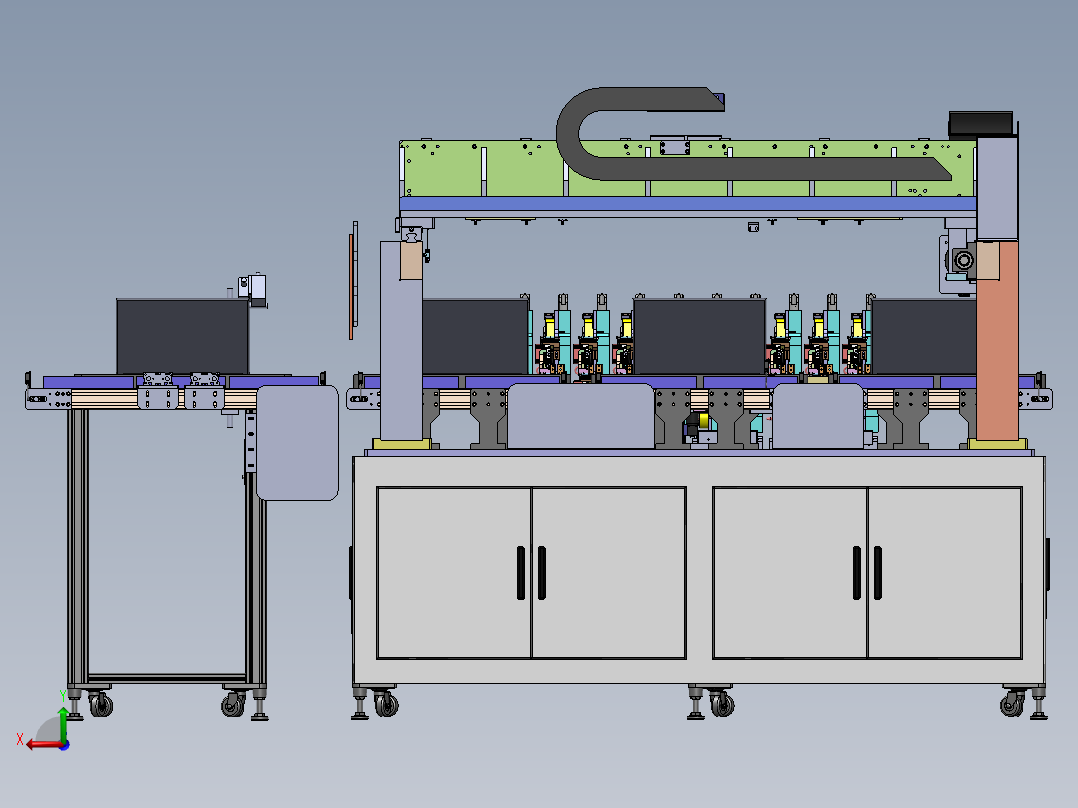Pick the middle caster wheel under the main cabinet
The image size is (1078, 808).
(x=722, y=704)
